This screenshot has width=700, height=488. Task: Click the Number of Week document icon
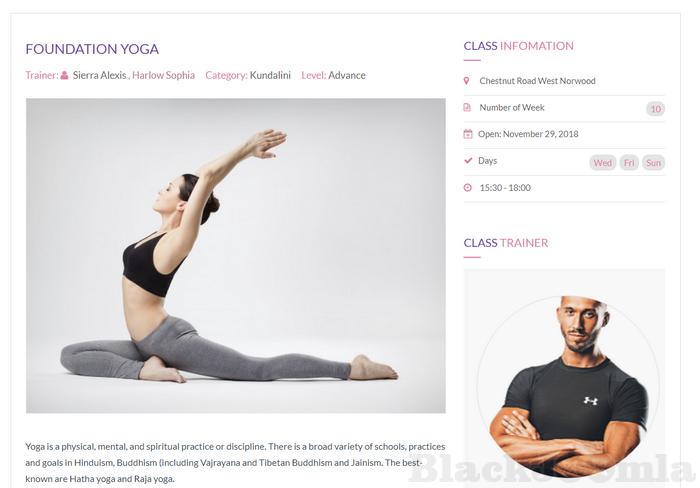(x=467, y=108)
